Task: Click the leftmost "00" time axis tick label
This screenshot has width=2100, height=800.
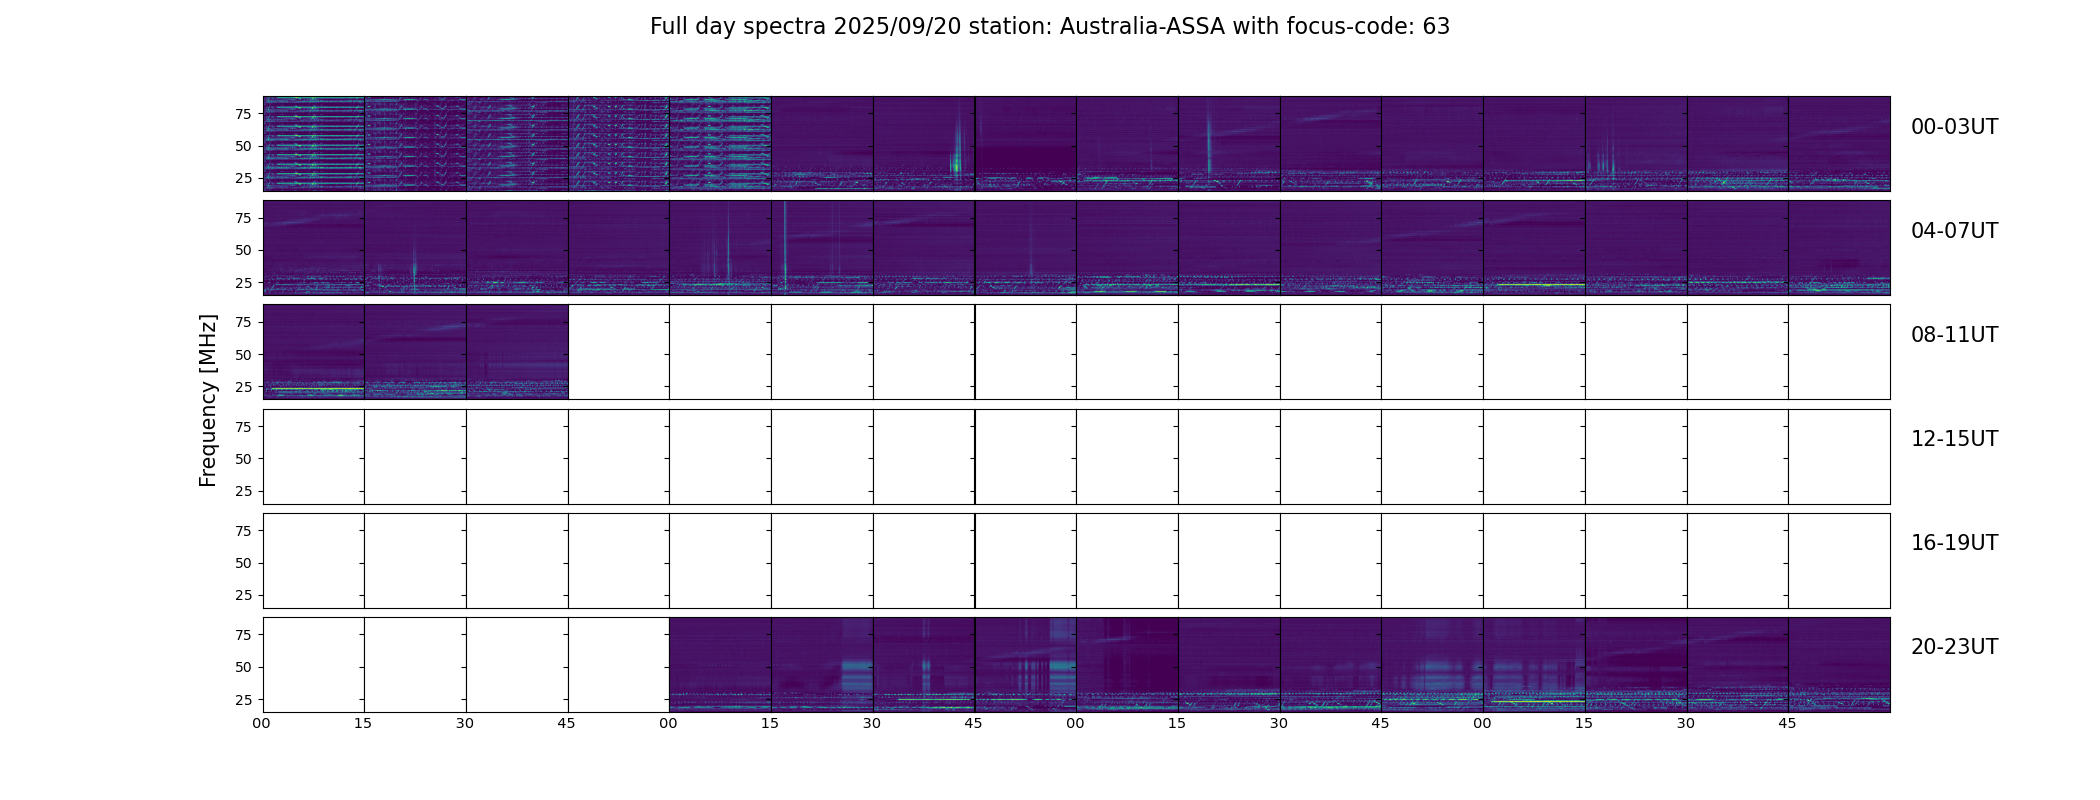Action: click(262, 723)
